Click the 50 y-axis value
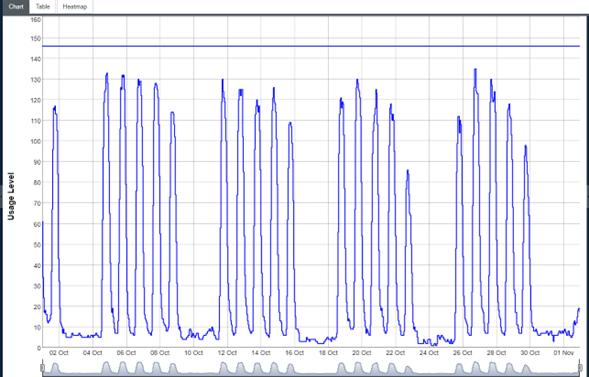 [37, 244]
